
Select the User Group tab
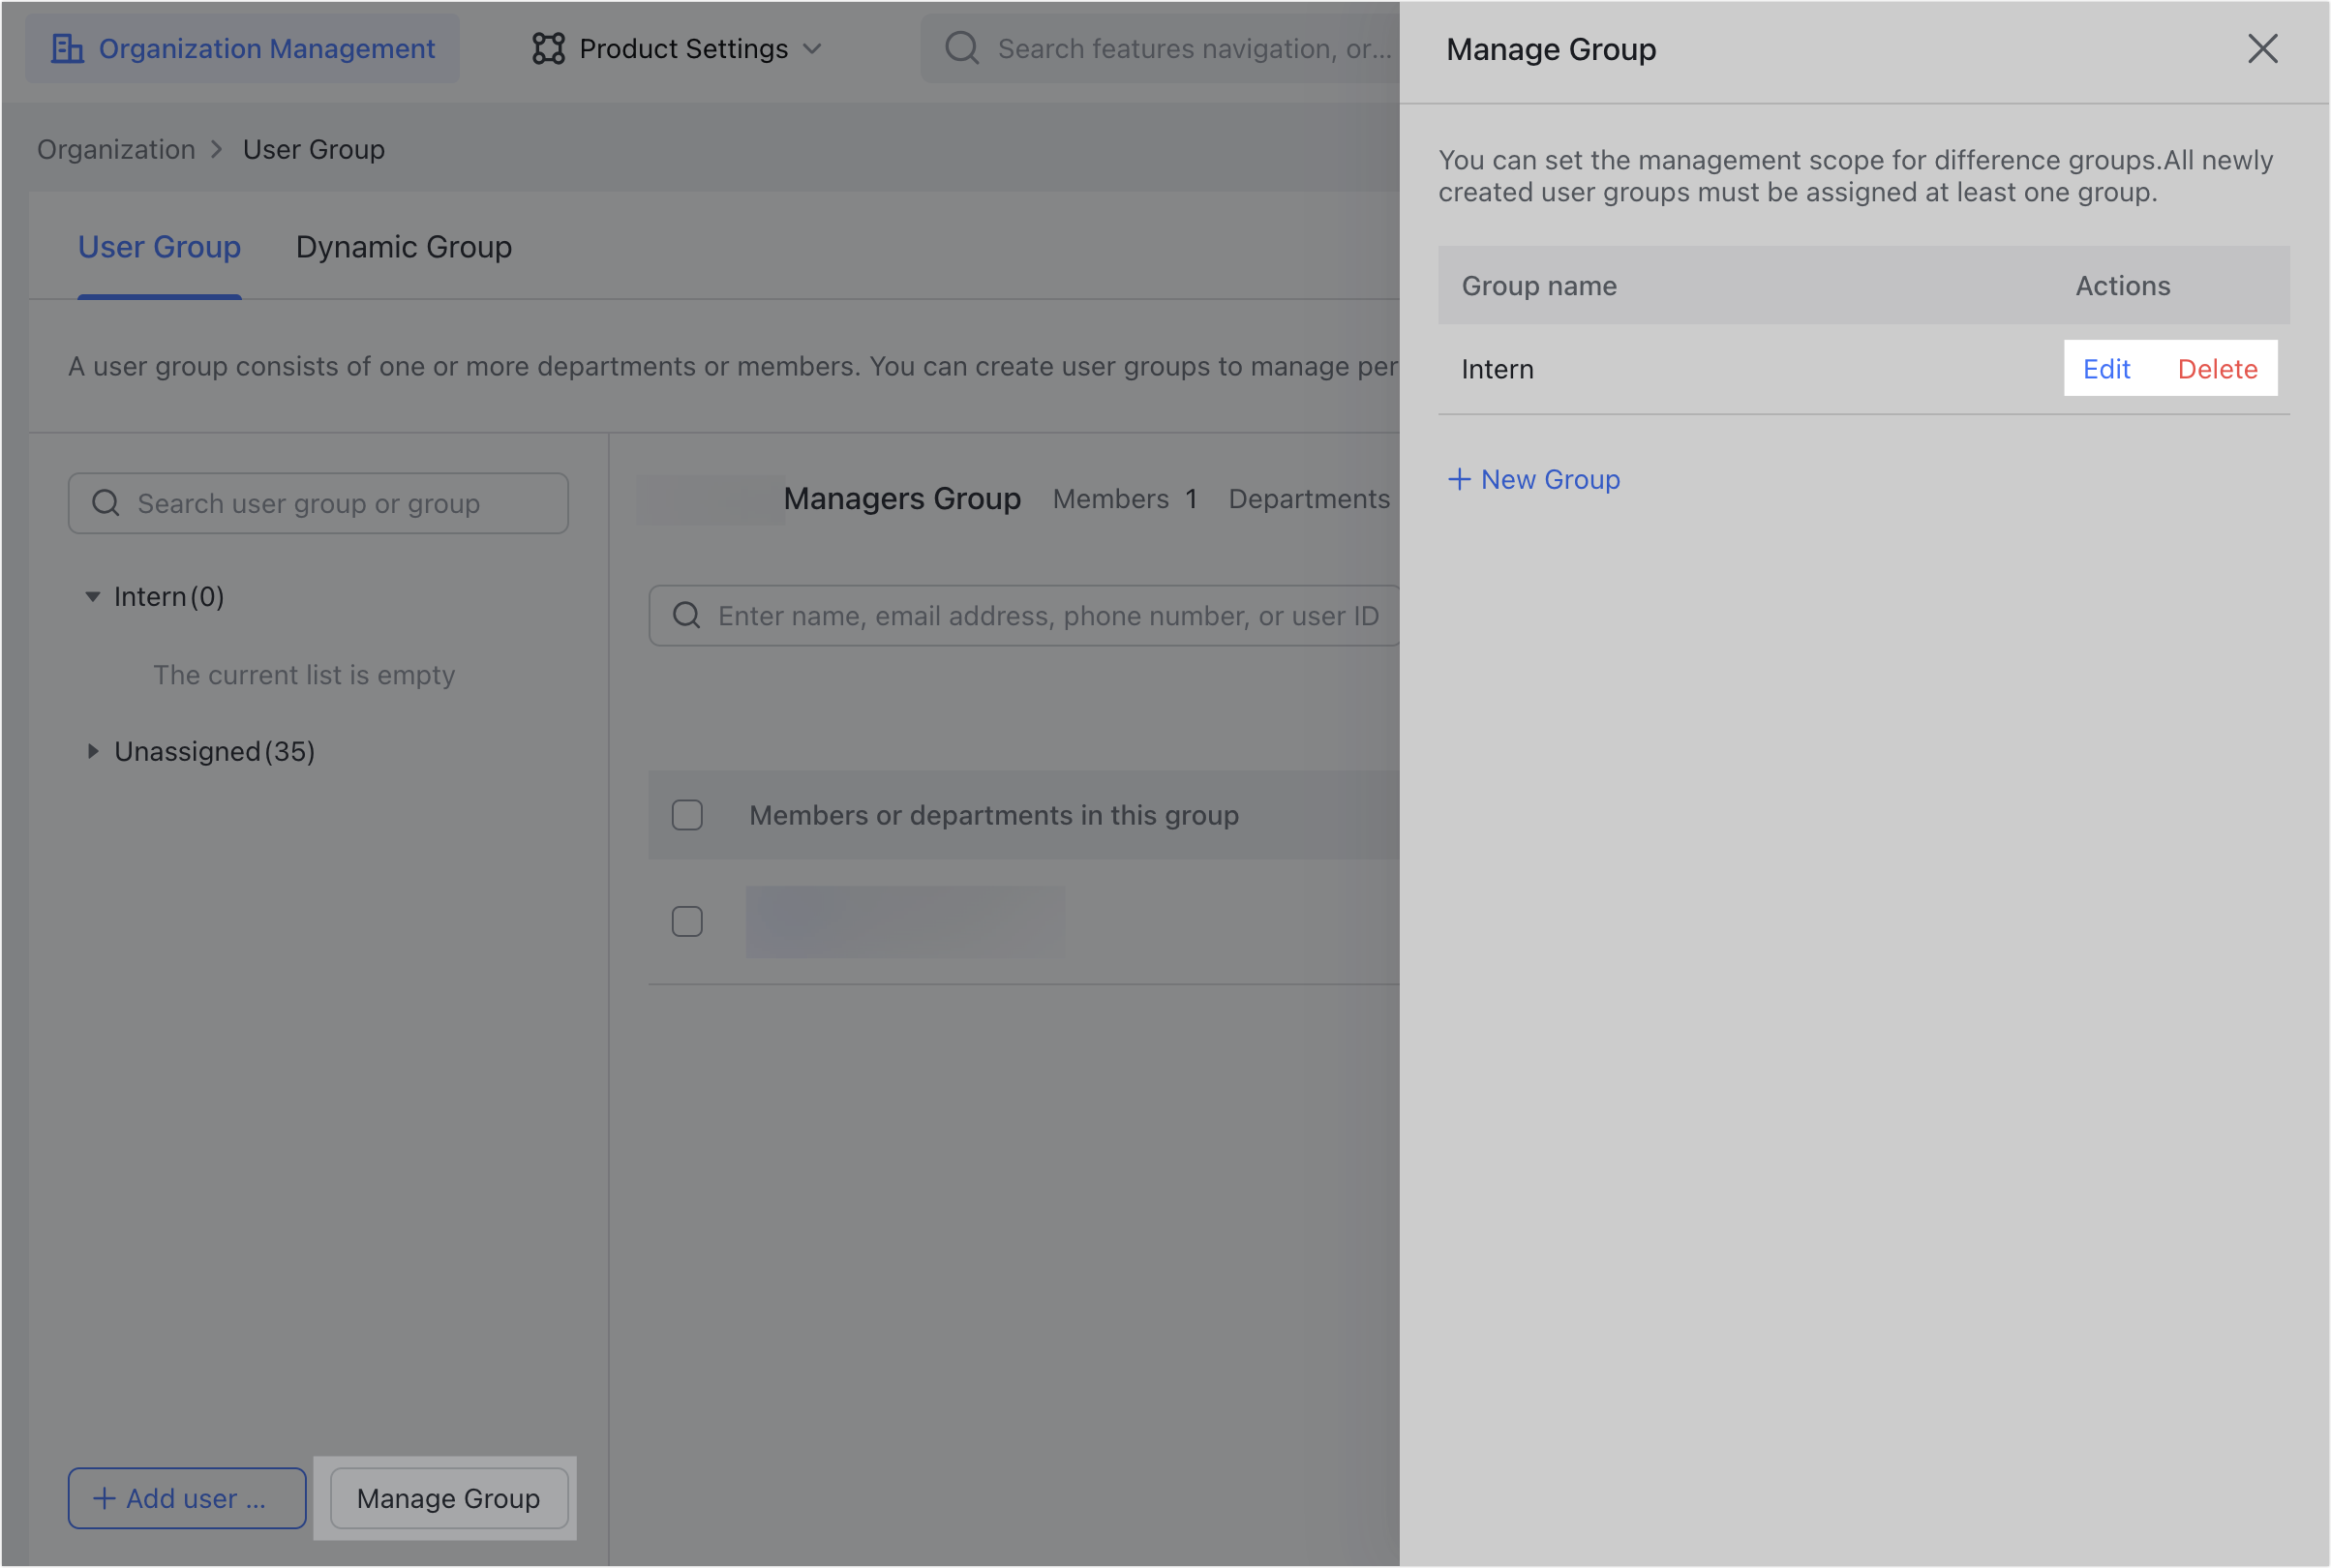click(159, 247)
